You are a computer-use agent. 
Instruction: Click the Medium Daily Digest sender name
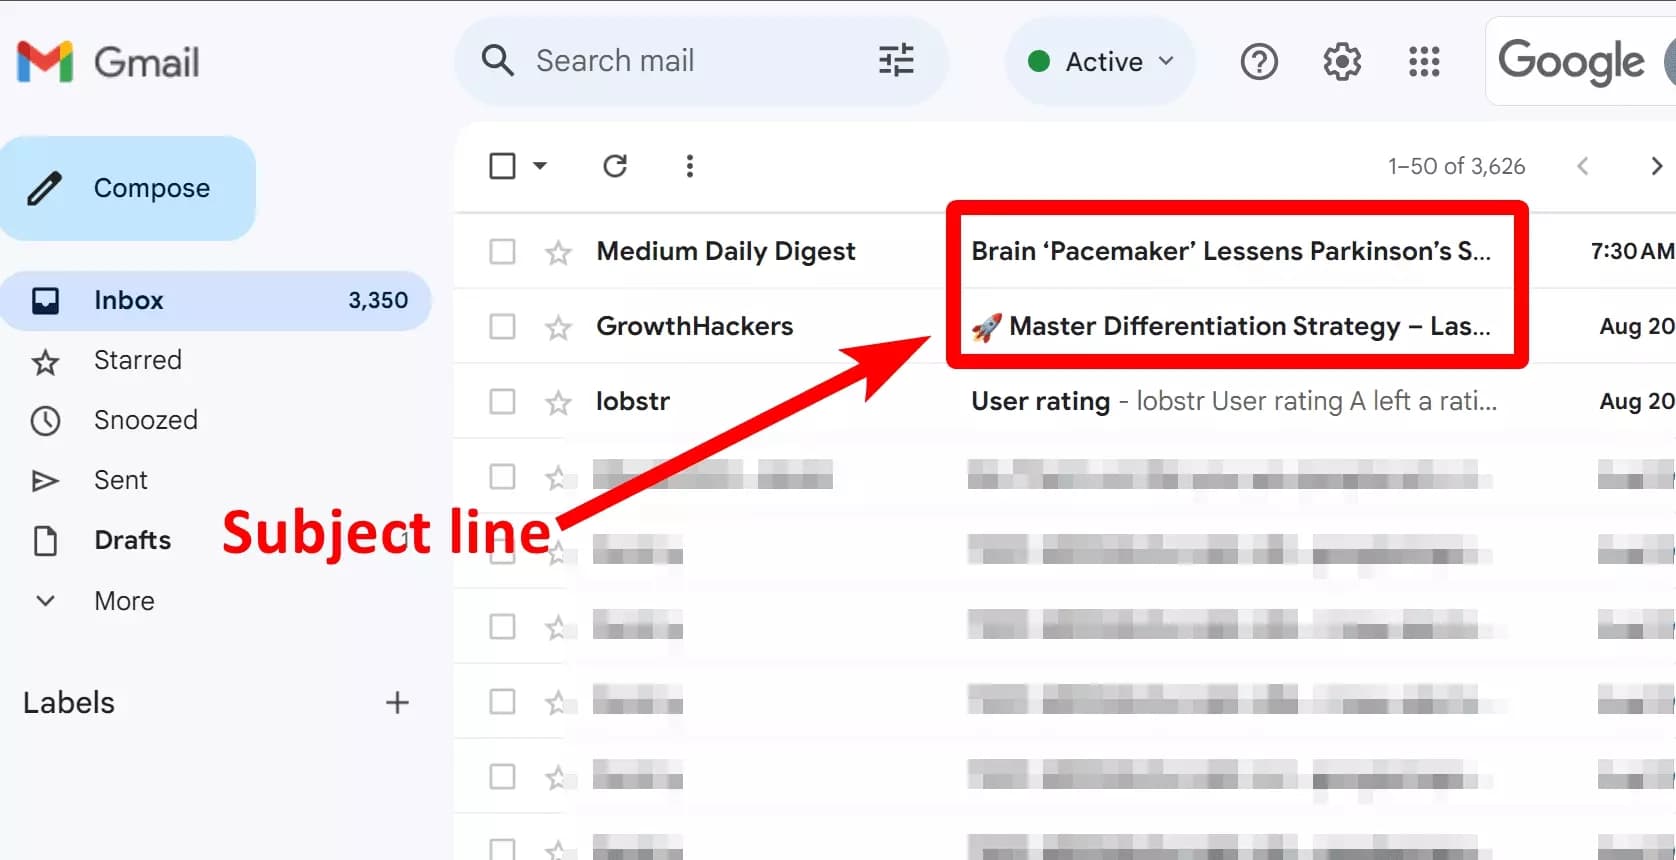(x=726, y=251)
